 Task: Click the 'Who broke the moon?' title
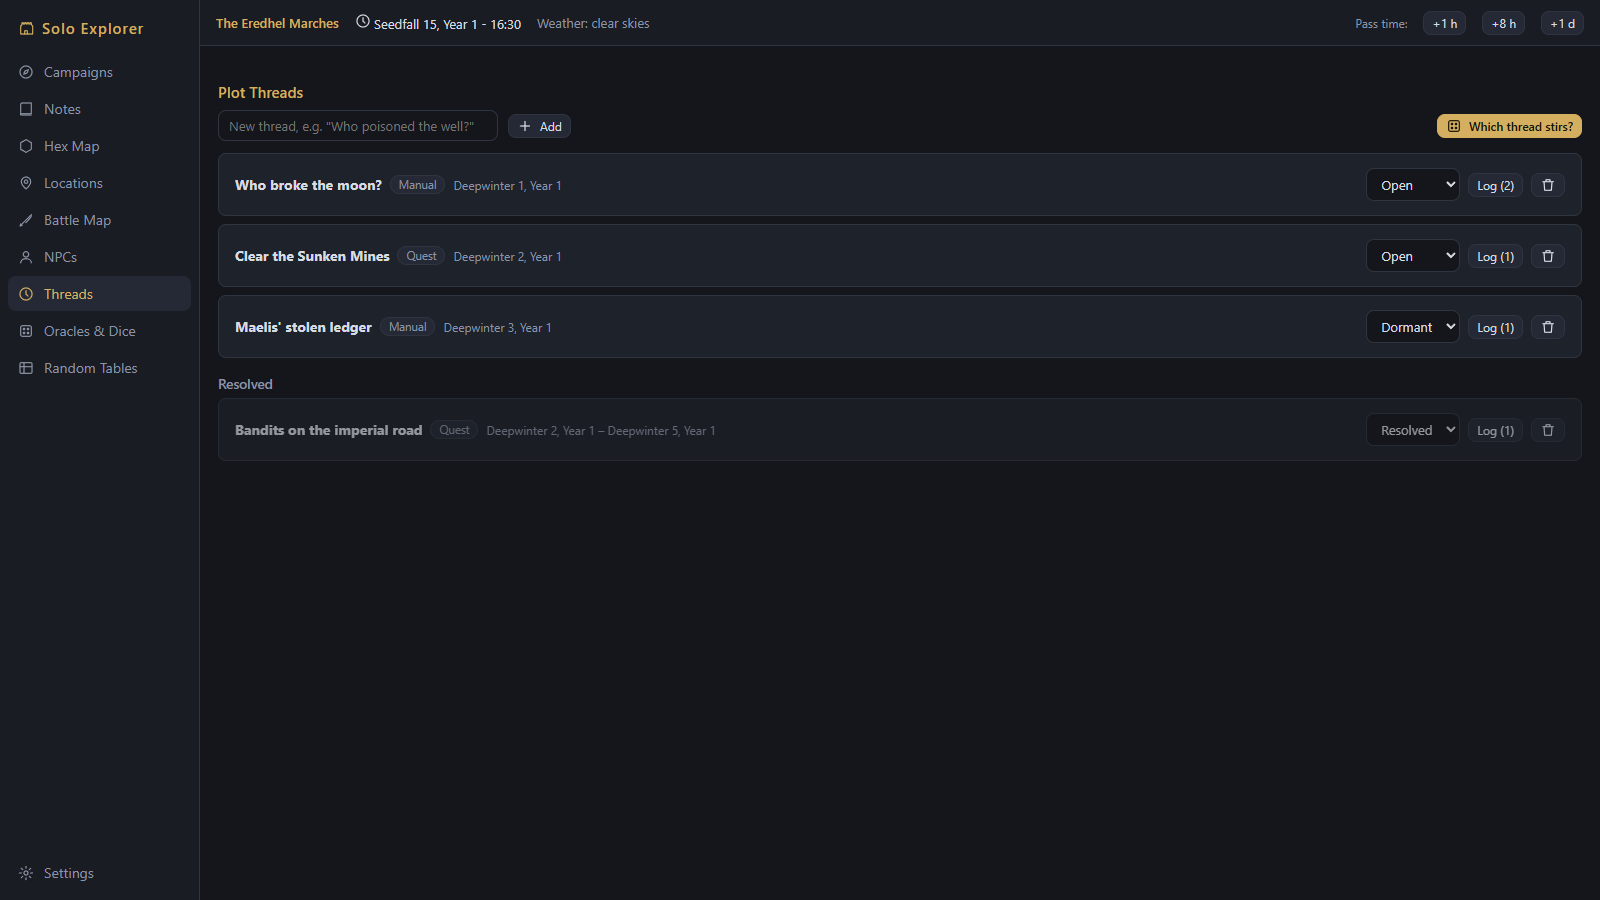click(308, 185)
